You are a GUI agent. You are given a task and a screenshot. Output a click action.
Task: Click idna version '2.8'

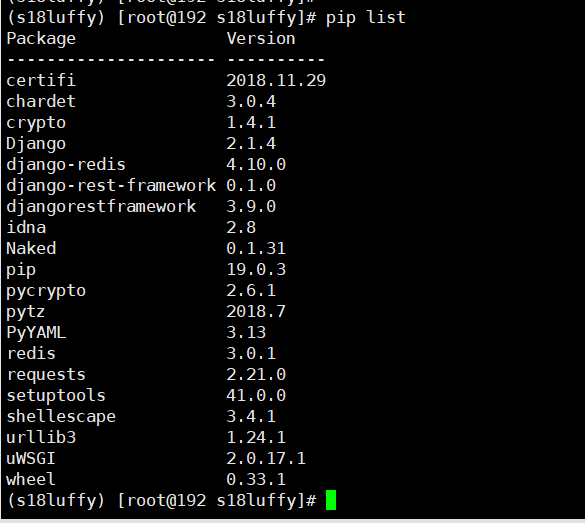tap(241, 227)
